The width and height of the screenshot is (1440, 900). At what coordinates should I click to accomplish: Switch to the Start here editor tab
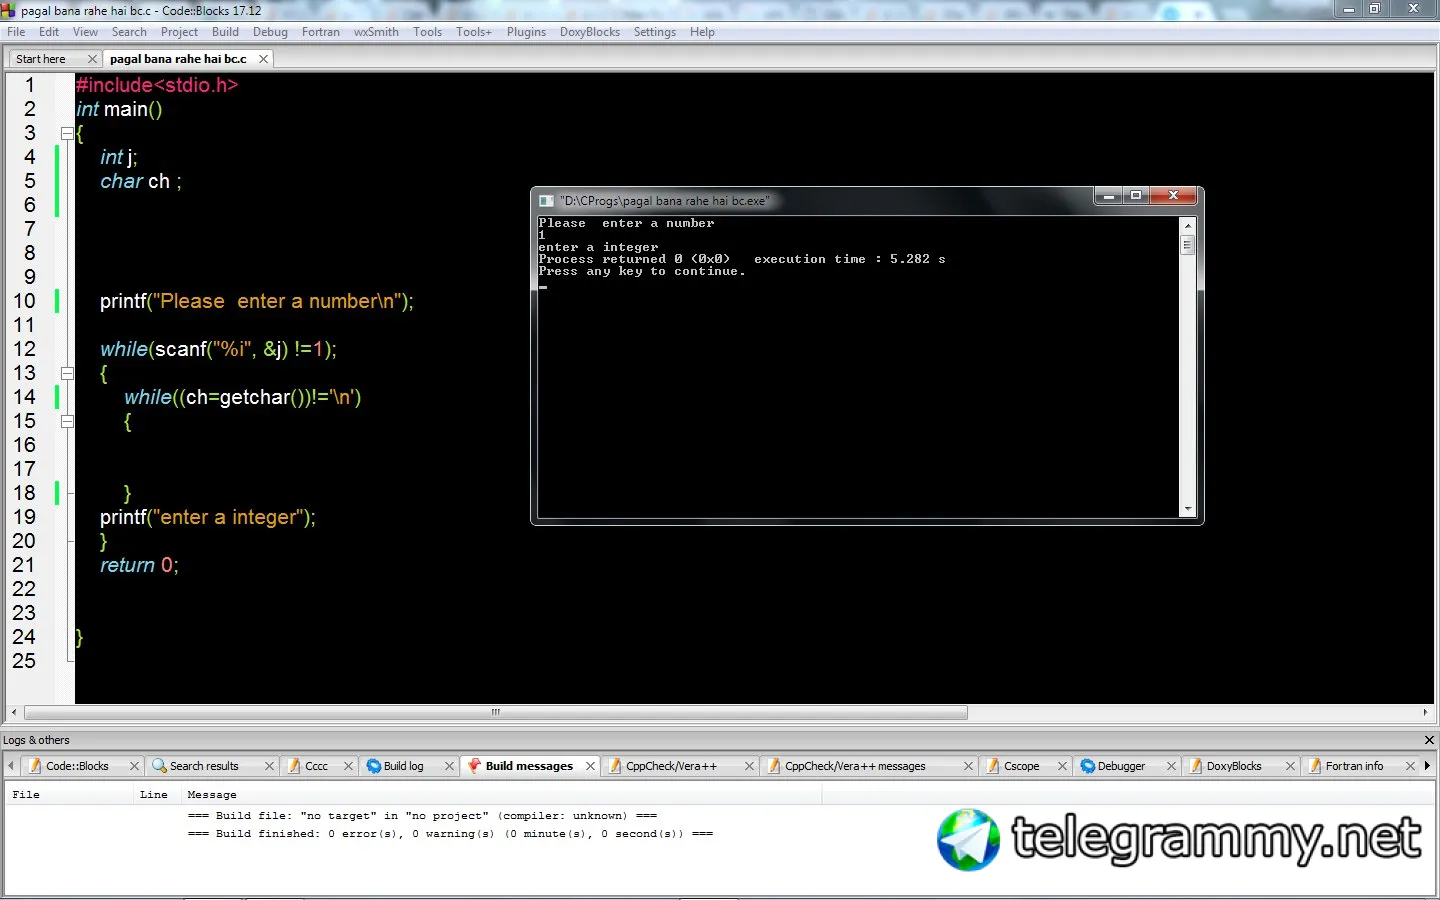click(x=41, y=59)
